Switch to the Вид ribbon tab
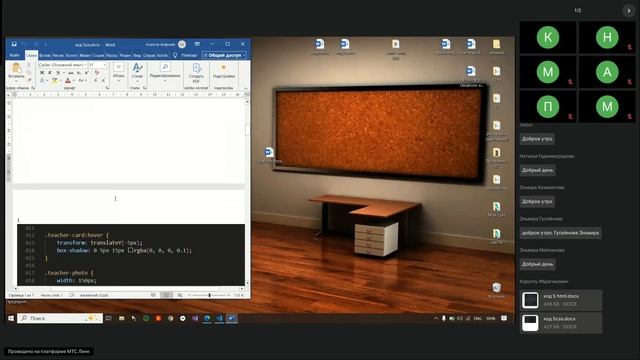This screenshot has height=360, width=640. [137, 55]
